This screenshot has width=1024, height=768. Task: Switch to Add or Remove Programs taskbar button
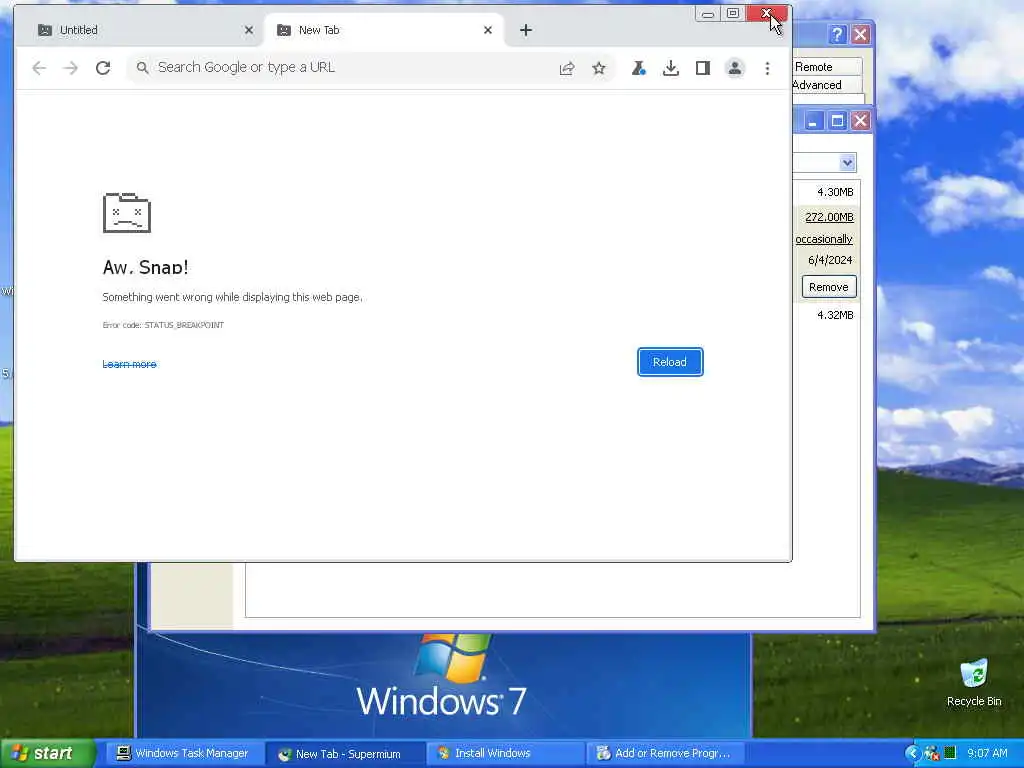(x=665, y=754)
